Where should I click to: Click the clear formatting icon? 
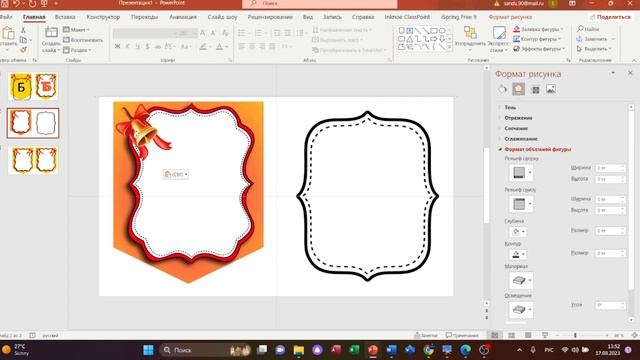(x=225, y=33)
